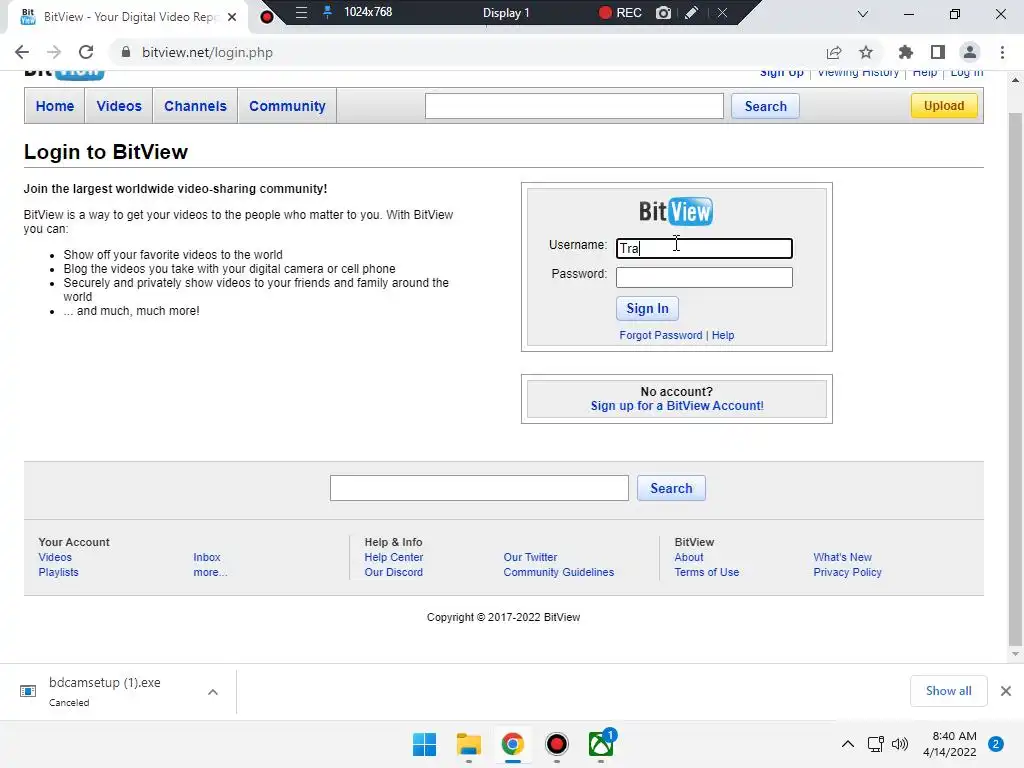Click the REC record button
The width and height of the screenshot is (1024, 768).
[x=620, y=12]
